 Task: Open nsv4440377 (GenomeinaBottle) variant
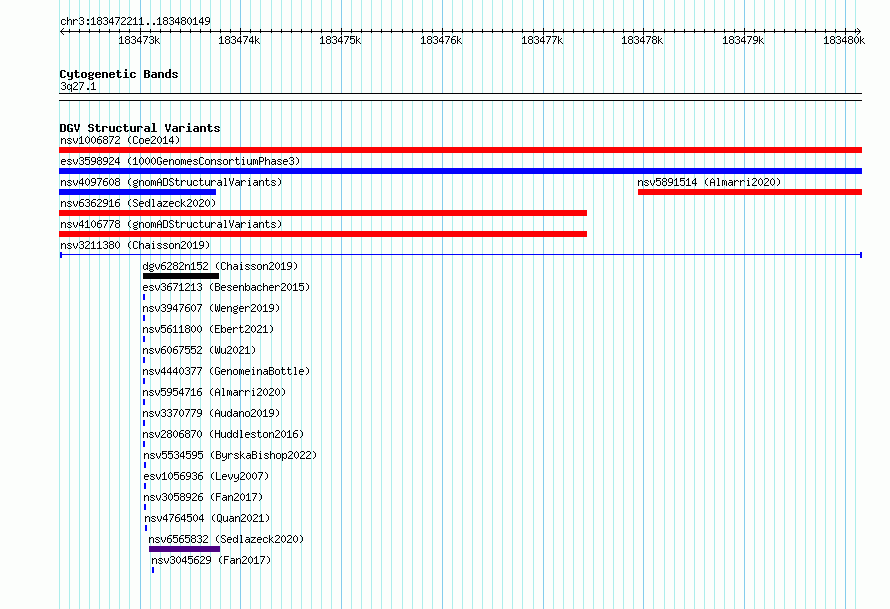226,371
